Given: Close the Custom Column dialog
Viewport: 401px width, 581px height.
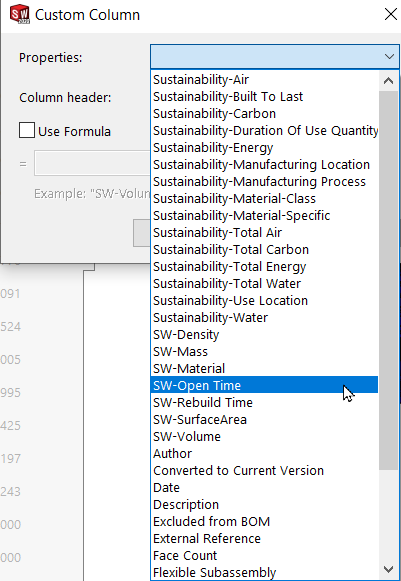Looking at the screenshot, I should [x=391, y=14].
